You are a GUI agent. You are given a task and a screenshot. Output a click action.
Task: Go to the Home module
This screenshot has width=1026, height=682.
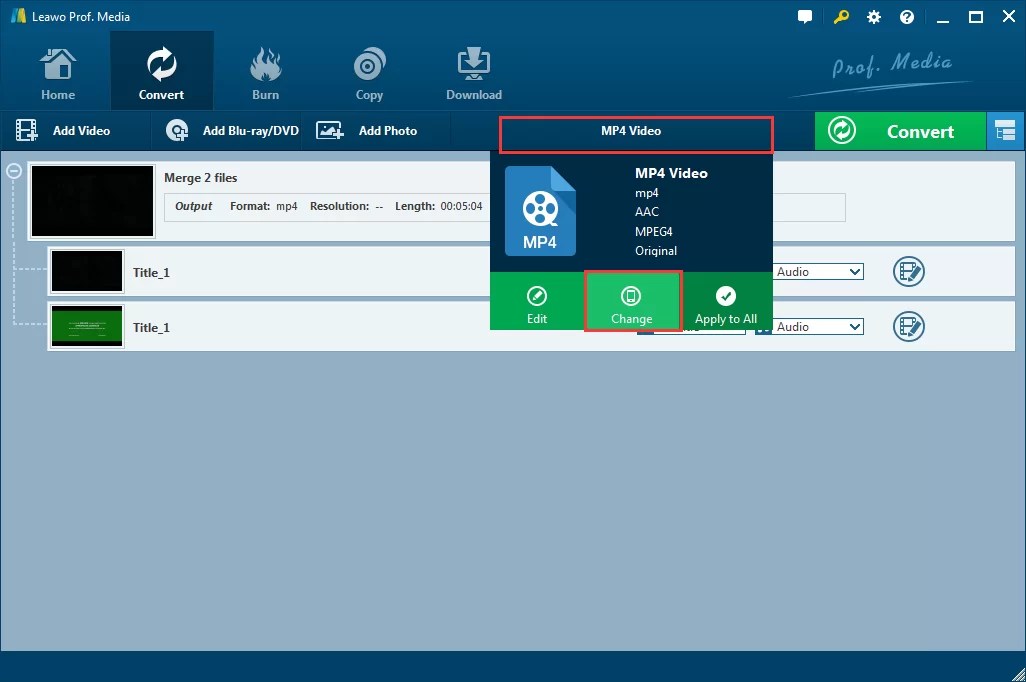coord(58,74)
